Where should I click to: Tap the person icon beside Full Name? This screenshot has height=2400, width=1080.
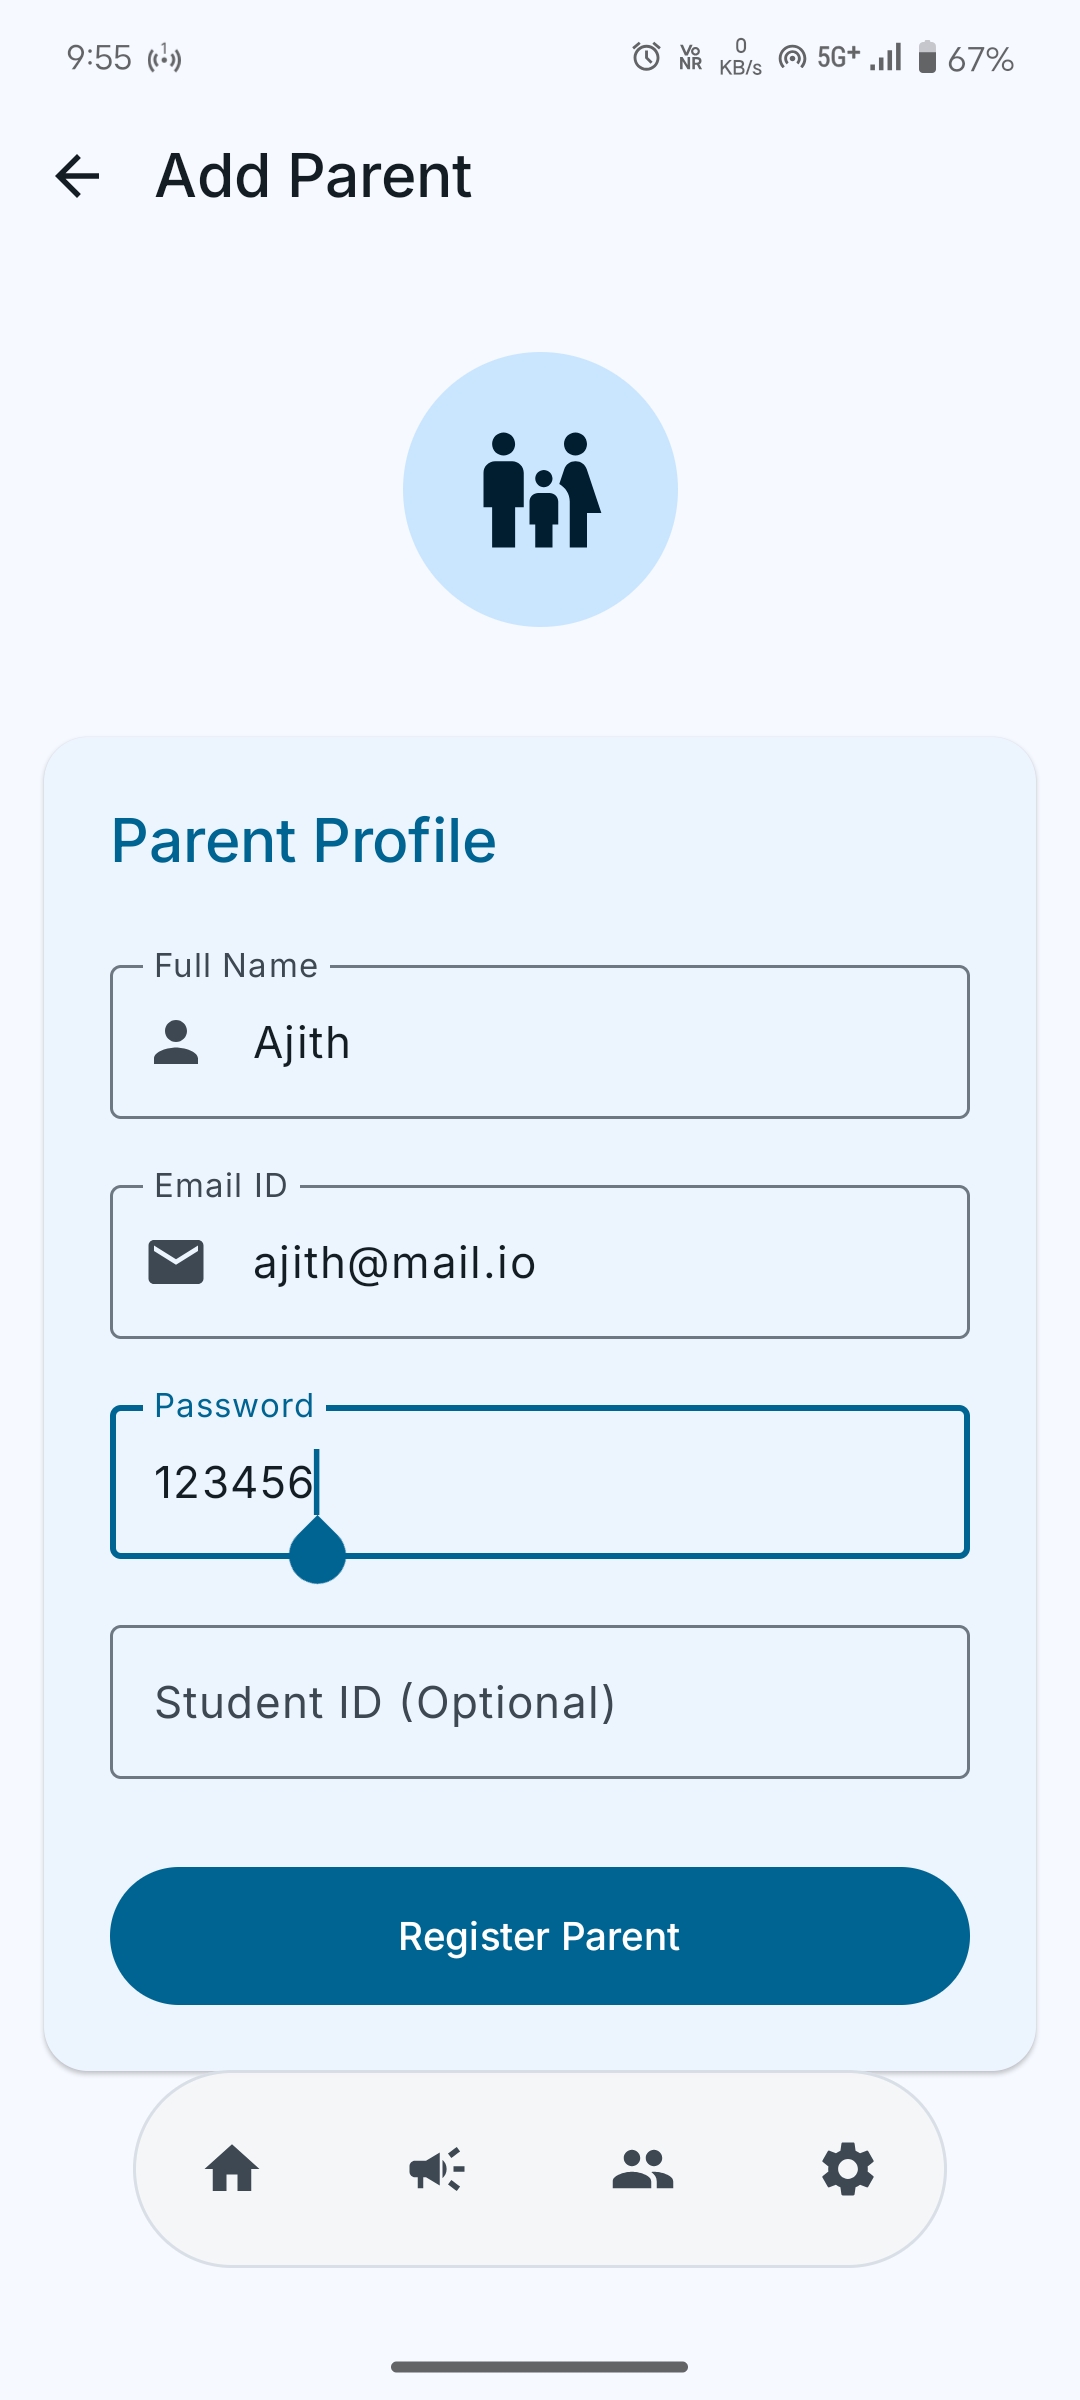click(x=176, y=1042)
